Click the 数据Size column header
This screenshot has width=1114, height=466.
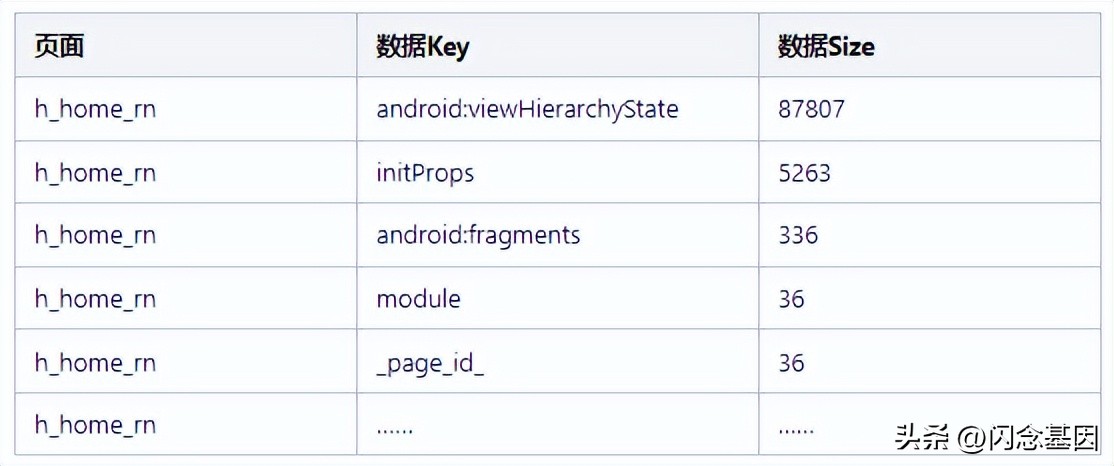[826, 47]
